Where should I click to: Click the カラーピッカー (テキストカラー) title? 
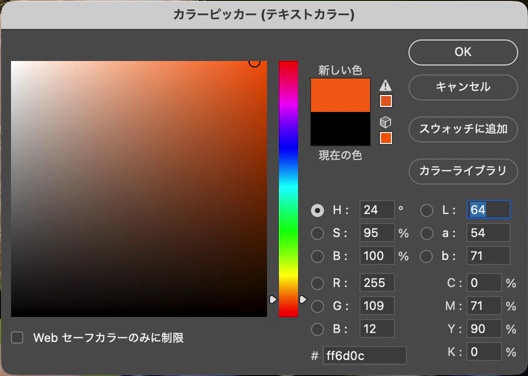tap(264, 15)
